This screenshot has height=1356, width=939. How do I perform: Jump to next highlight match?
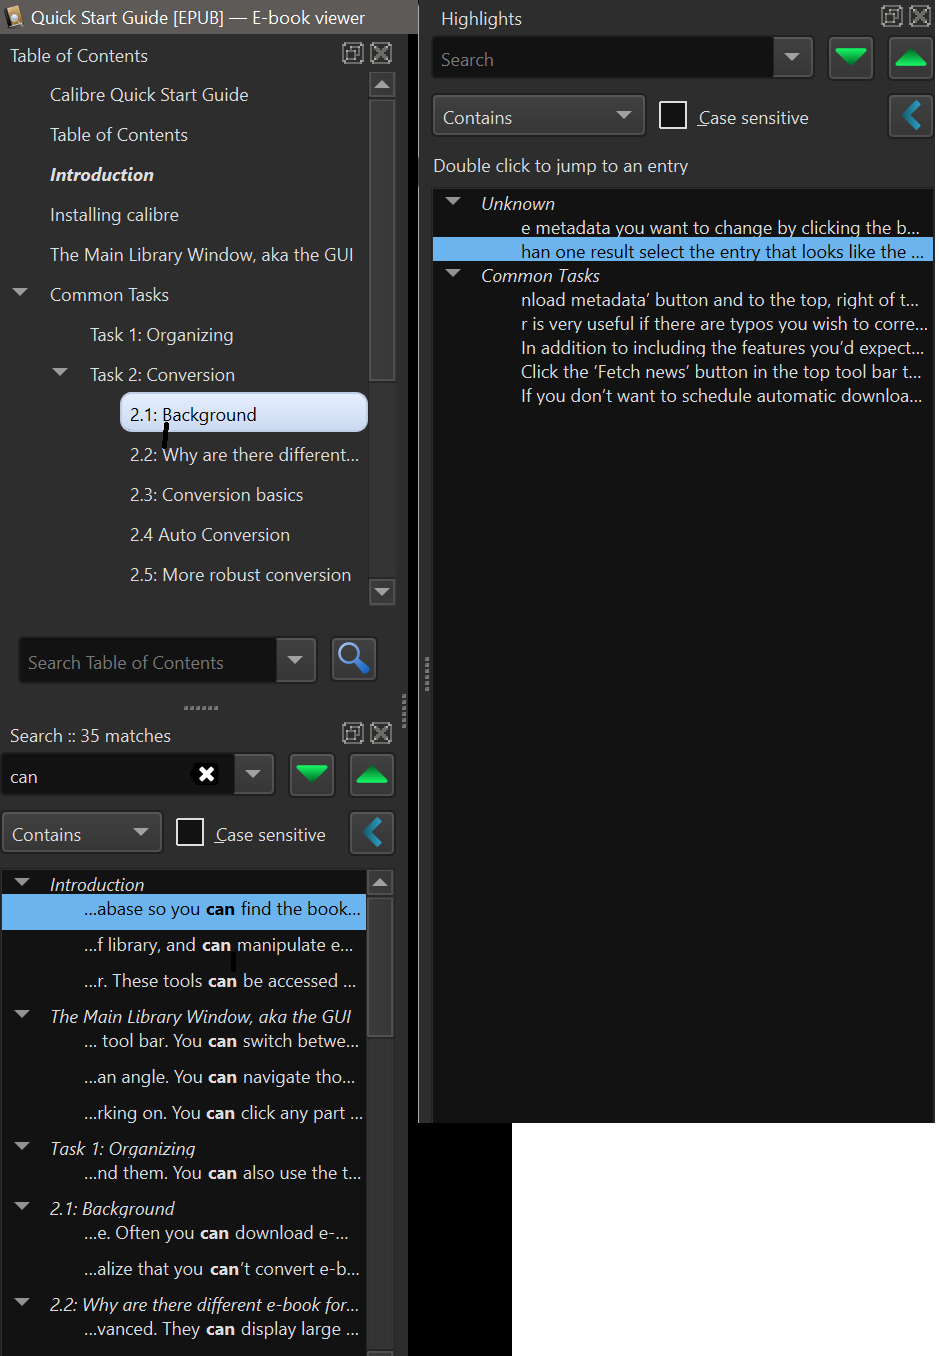tap(851, 58)
